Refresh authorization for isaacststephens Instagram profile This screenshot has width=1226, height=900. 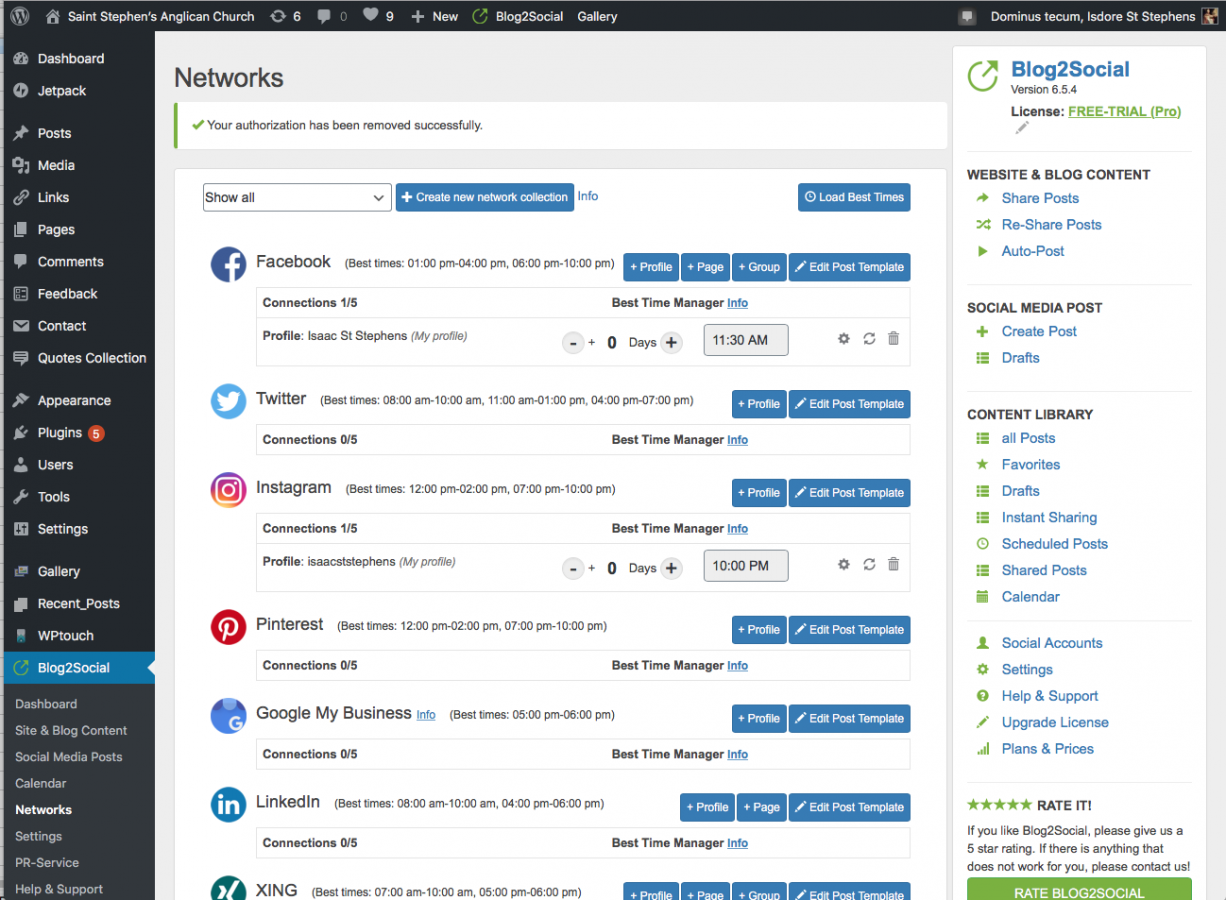[869, 564]
